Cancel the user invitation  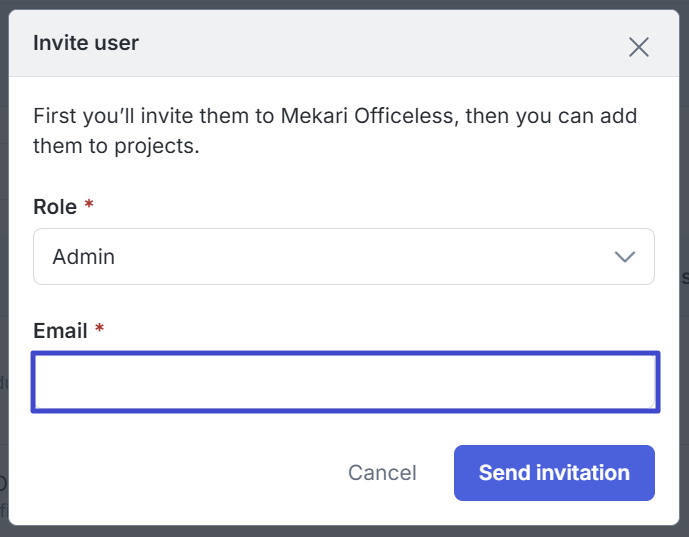(x=382, y=473)
